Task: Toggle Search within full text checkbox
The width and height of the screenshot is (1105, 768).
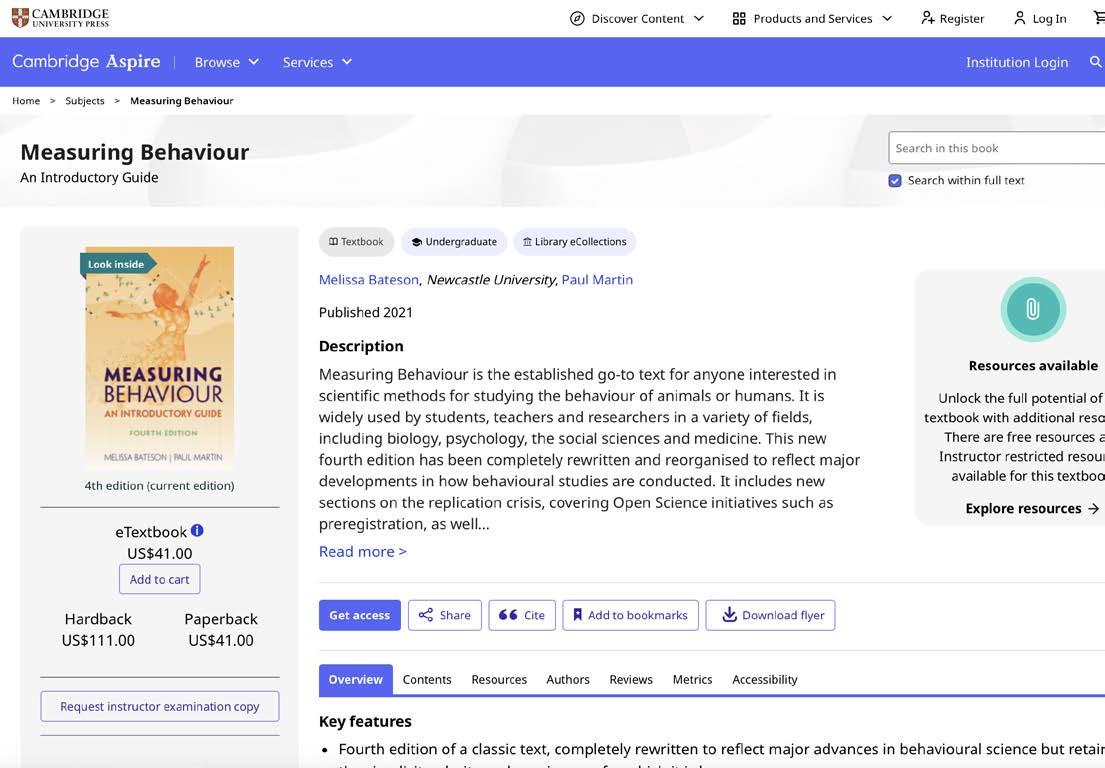Action: 895,180
